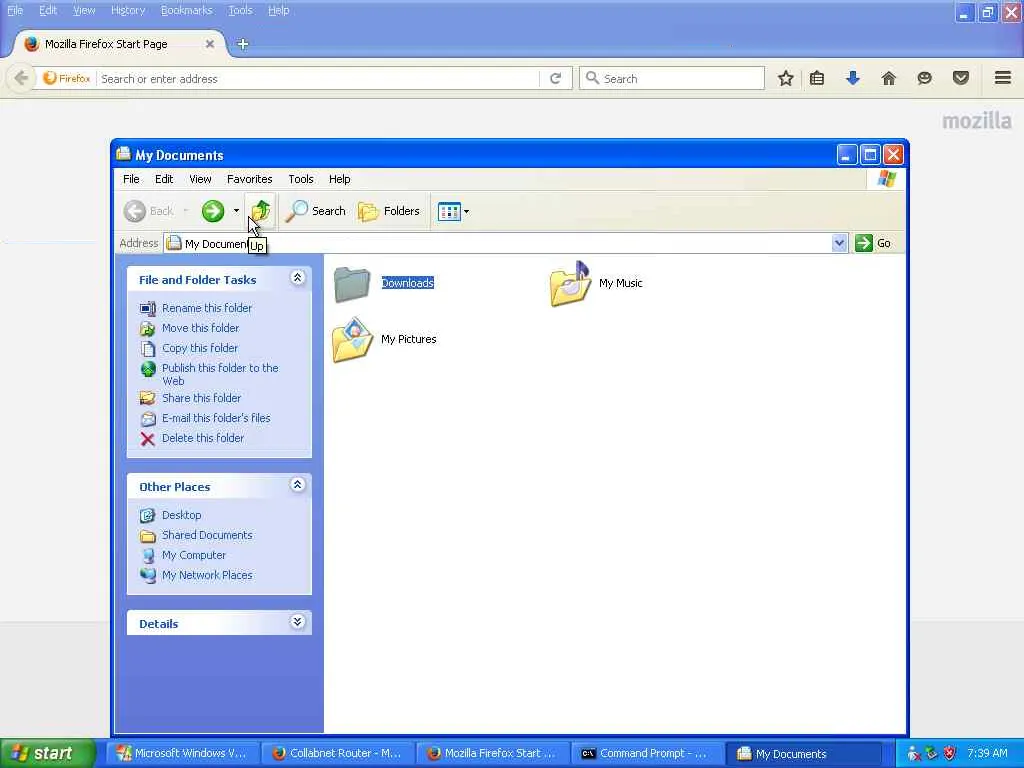Click Firefox Pocket icon
The width and height of the screenshot is (1024, 768).
tap(961, 78)
